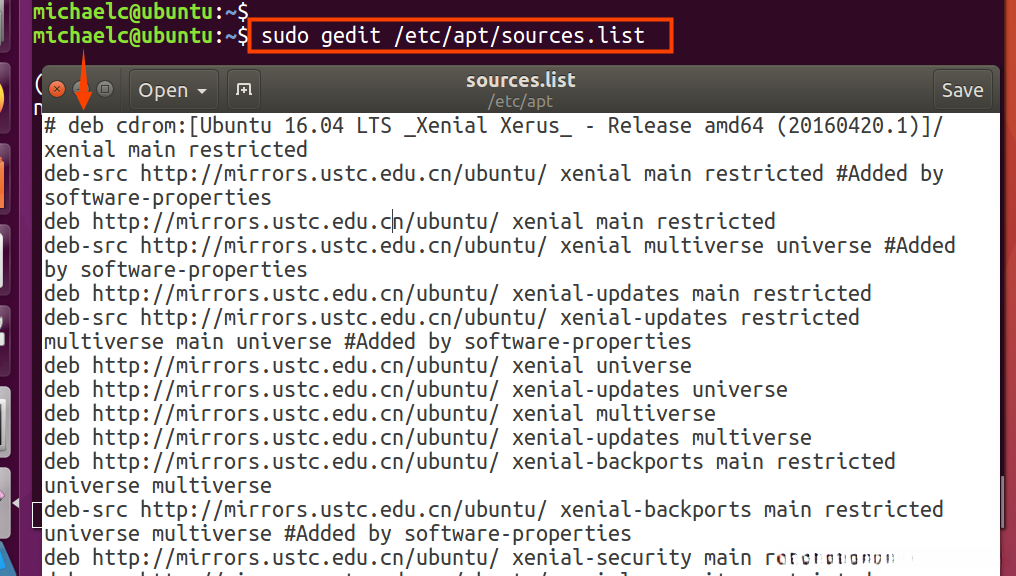Click the new document icon in gedit
The width and height of the screenshot is (1016, 576).
coord(244,90)
